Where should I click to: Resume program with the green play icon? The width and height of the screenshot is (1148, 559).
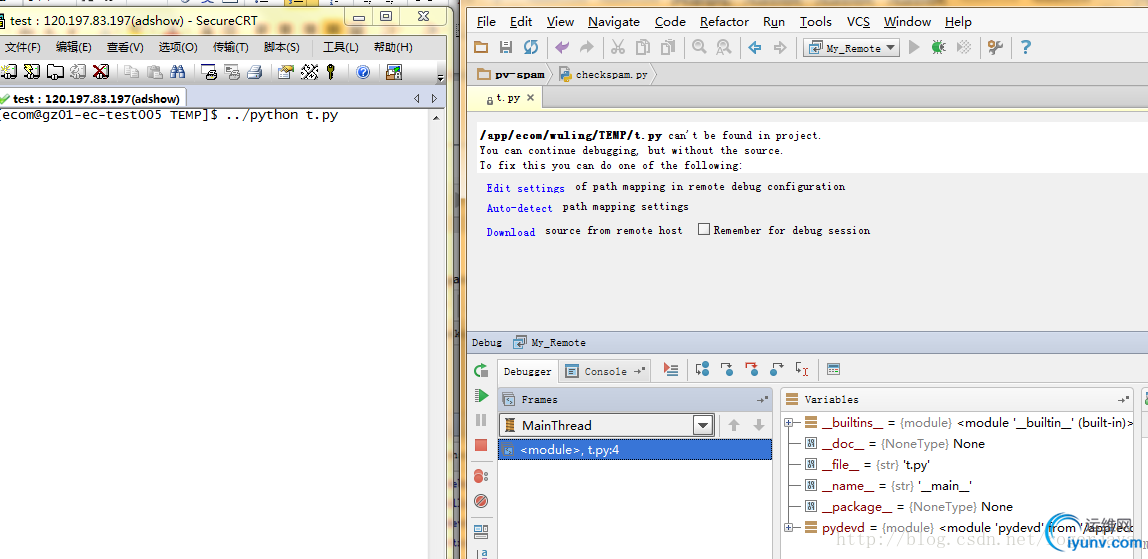click(x=481, y=396)
